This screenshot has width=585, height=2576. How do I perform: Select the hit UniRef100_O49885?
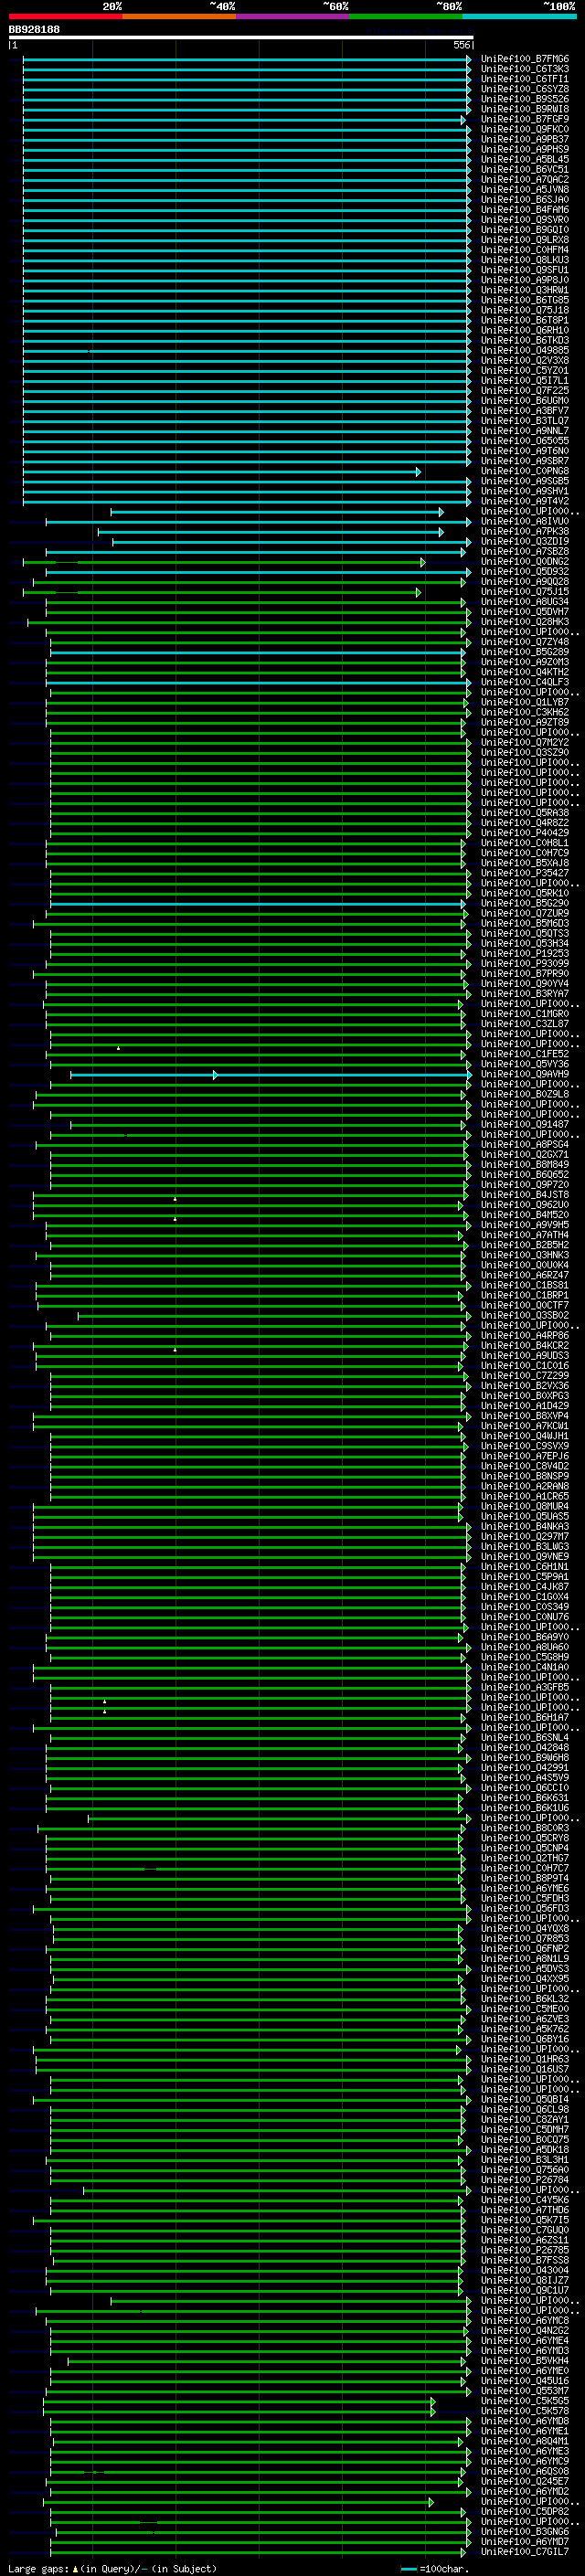coord(525,350)
